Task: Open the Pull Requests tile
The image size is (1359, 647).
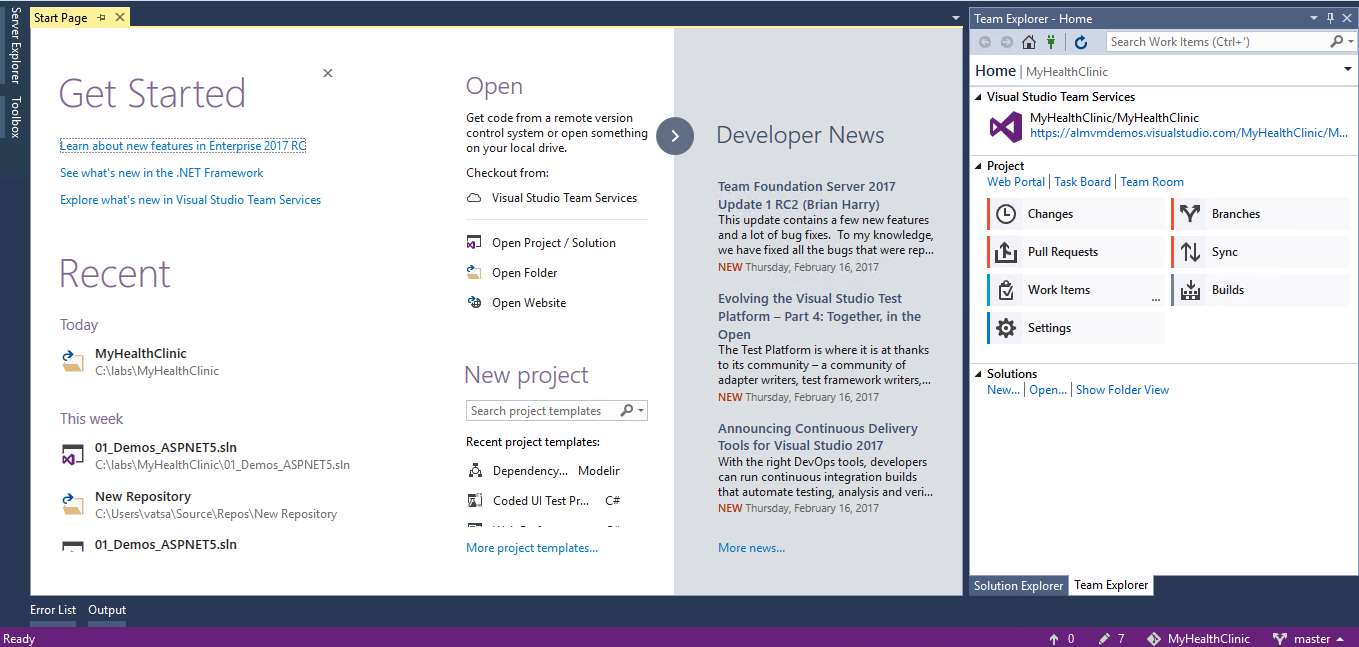Action: 1075,252
